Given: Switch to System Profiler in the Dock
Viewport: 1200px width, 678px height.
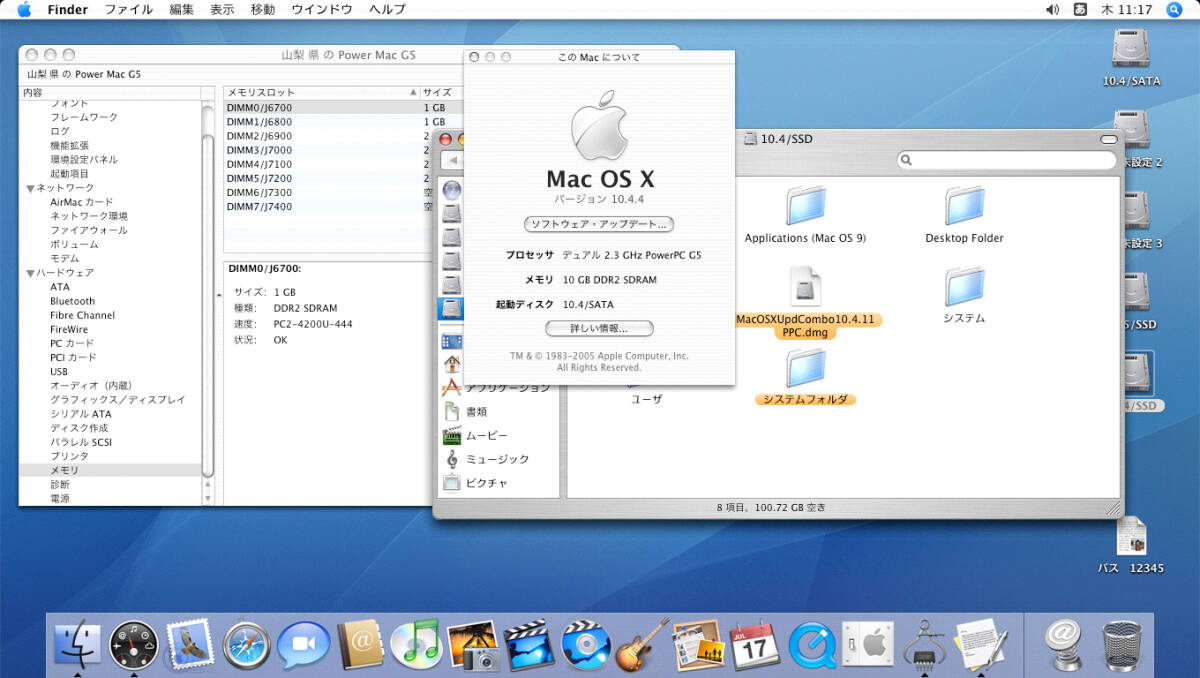Looking at the screenshot, I should pyautogui.click(x=925, y=645).
